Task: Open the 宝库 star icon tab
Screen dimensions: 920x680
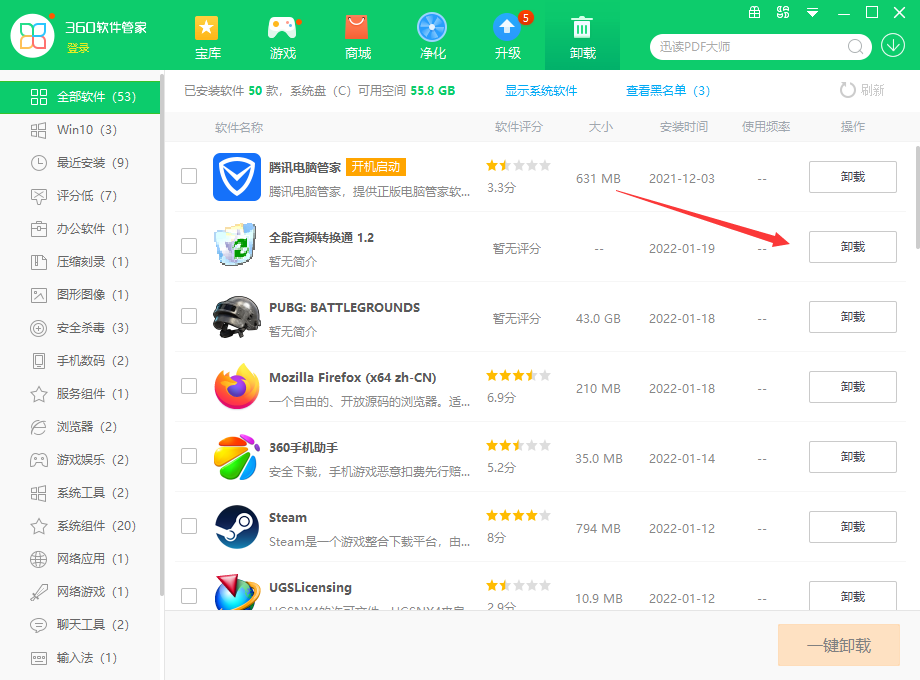Action: tap(207, 38)
